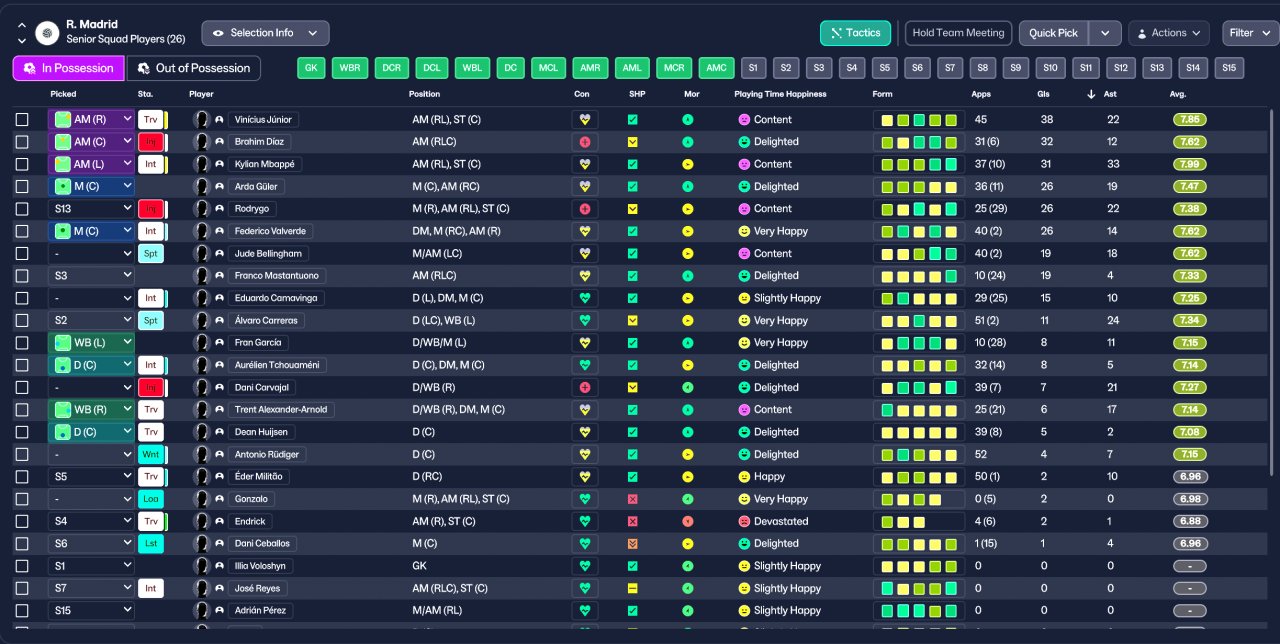1280x644 pixels.
Task: Open the S13 picked dropdown for Rodrygo
Action: (x=91, y=209)
